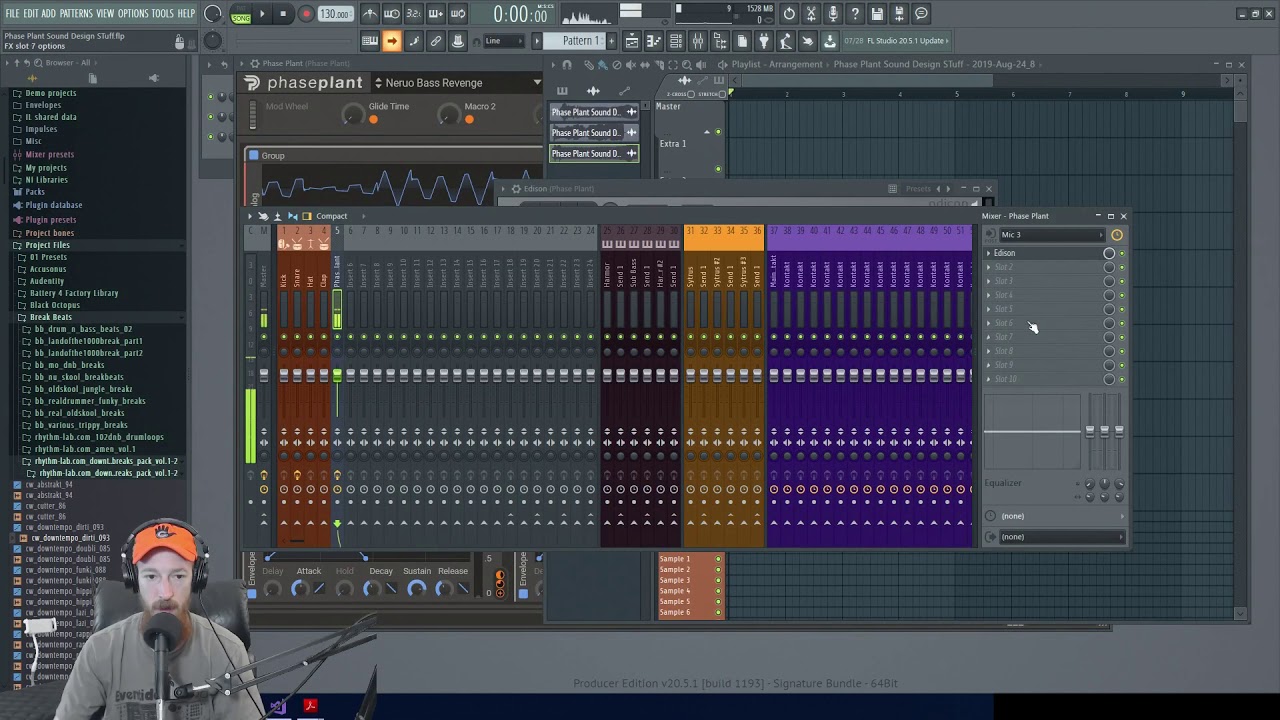Adjust the Macro 2 knob
The width and height of the screenshot is (1280, 720).
[448, 115]
